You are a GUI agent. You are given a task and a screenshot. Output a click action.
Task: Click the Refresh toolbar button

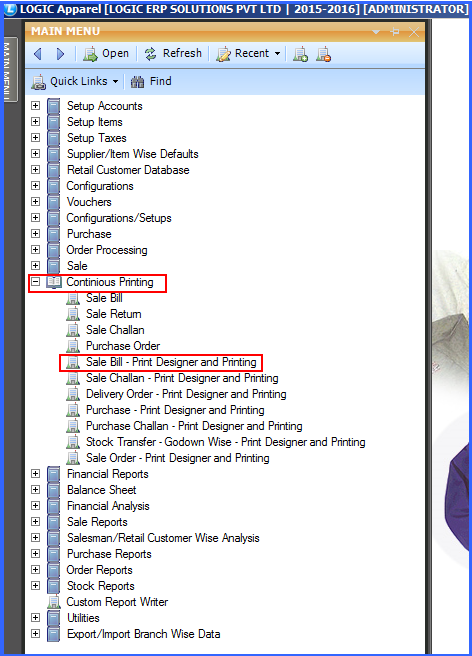point(173,54)
